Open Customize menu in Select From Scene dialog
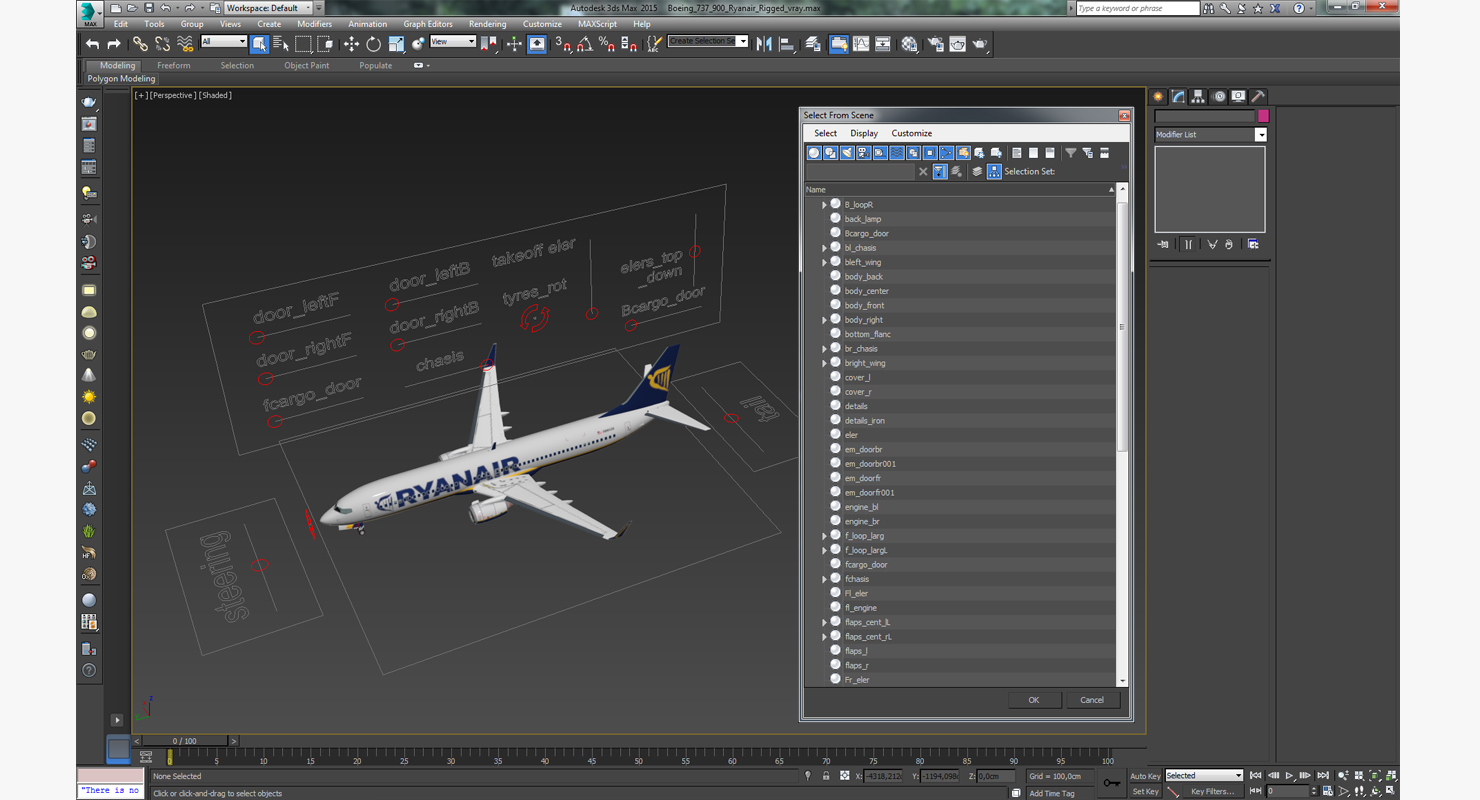Image resolution: width=1480 pixels, height=800 pixels. point(911,133)
